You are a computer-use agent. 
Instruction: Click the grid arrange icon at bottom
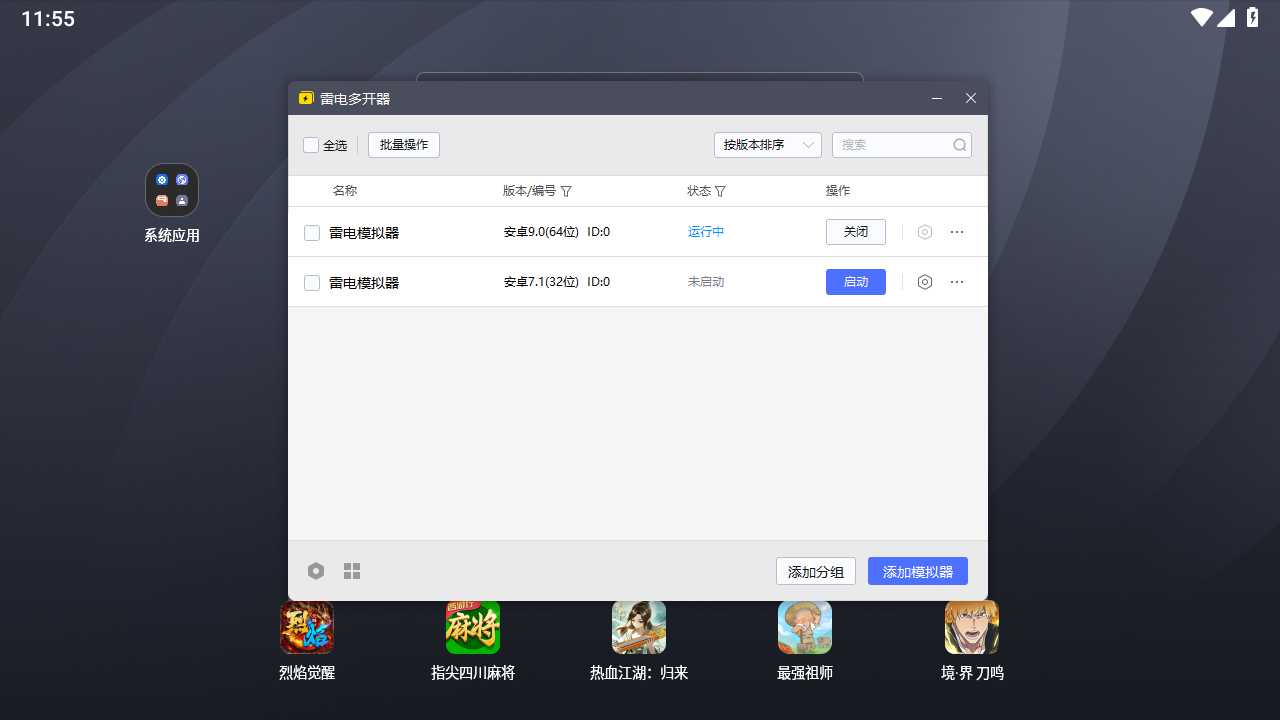352,571
